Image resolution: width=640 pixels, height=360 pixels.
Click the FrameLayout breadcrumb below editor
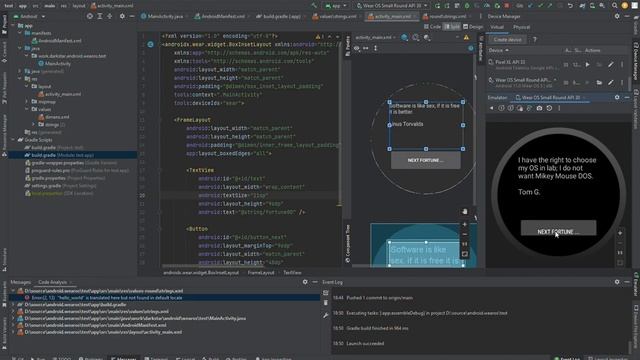click(261, 273)
